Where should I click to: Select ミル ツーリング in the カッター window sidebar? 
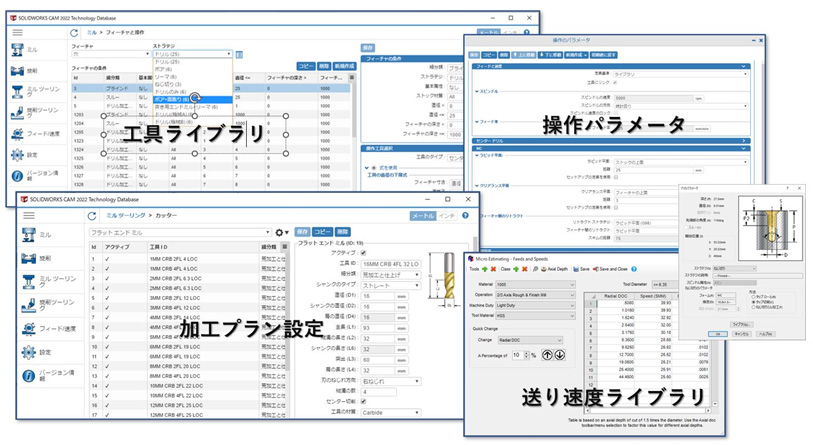[x=49, y=281]
